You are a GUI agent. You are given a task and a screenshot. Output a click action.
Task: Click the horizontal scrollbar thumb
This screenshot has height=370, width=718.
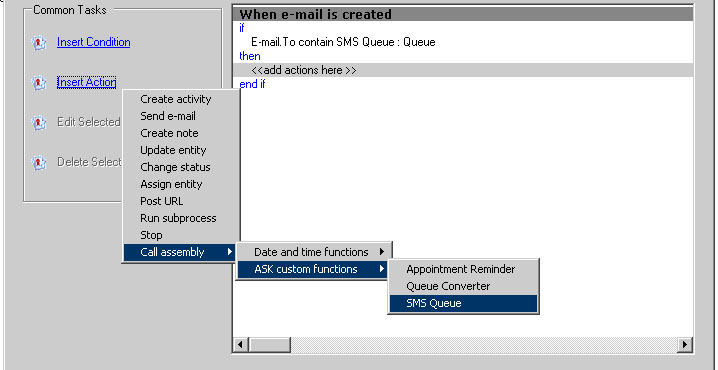(x=270, y=345)
